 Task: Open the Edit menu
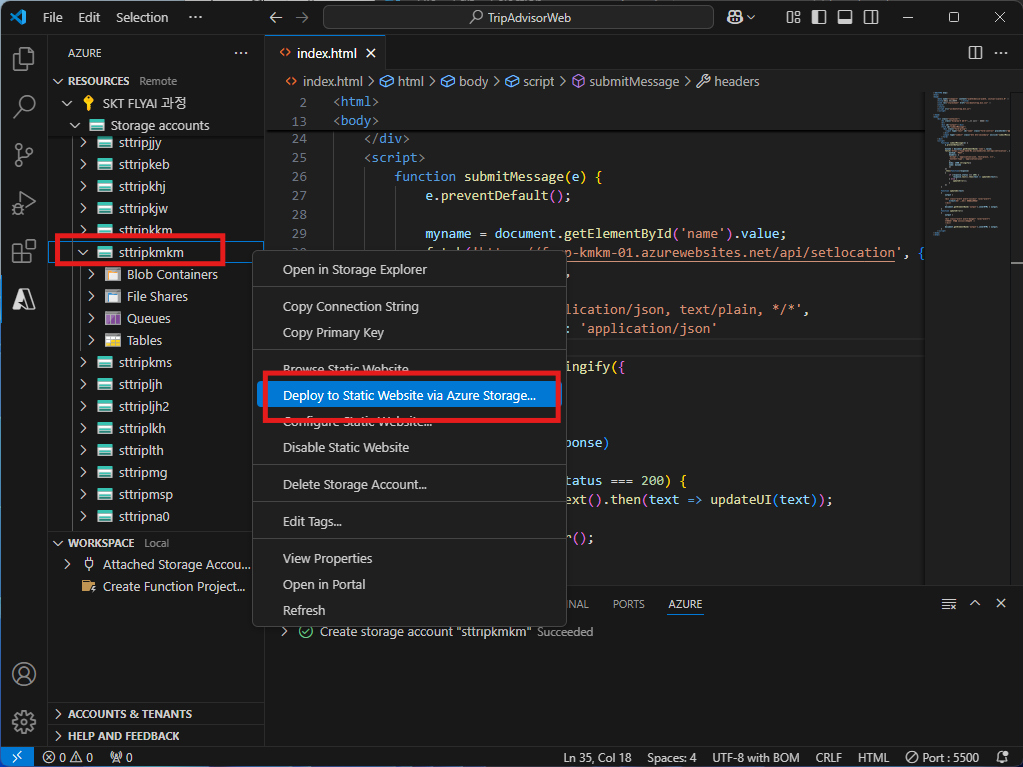[x=89, y=18]
